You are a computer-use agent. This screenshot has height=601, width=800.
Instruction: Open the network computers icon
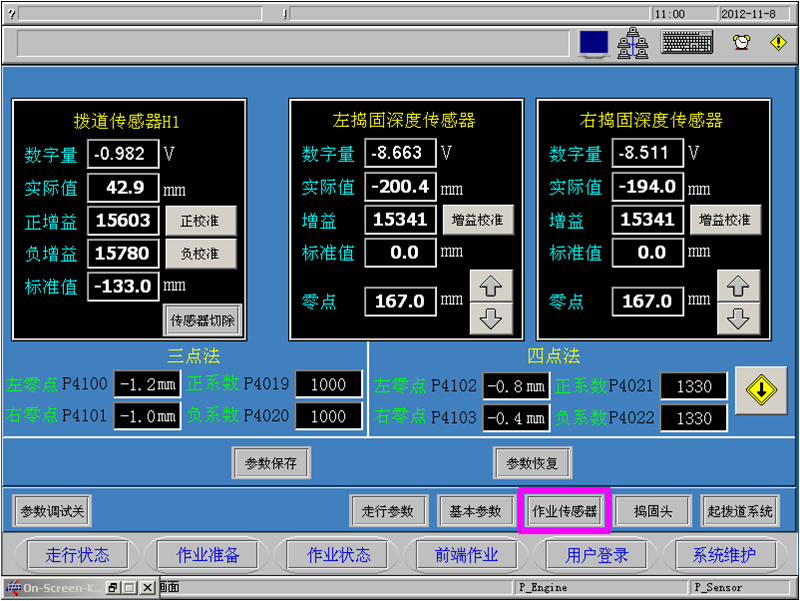[633, 43]
